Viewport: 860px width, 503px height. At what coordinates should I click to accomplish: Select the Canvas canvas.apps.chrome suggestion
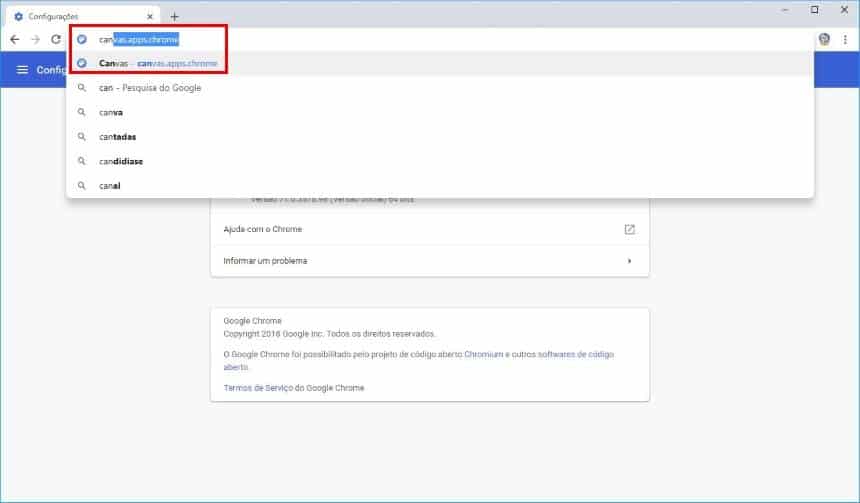pyautogui.click(x=440, y=64)
